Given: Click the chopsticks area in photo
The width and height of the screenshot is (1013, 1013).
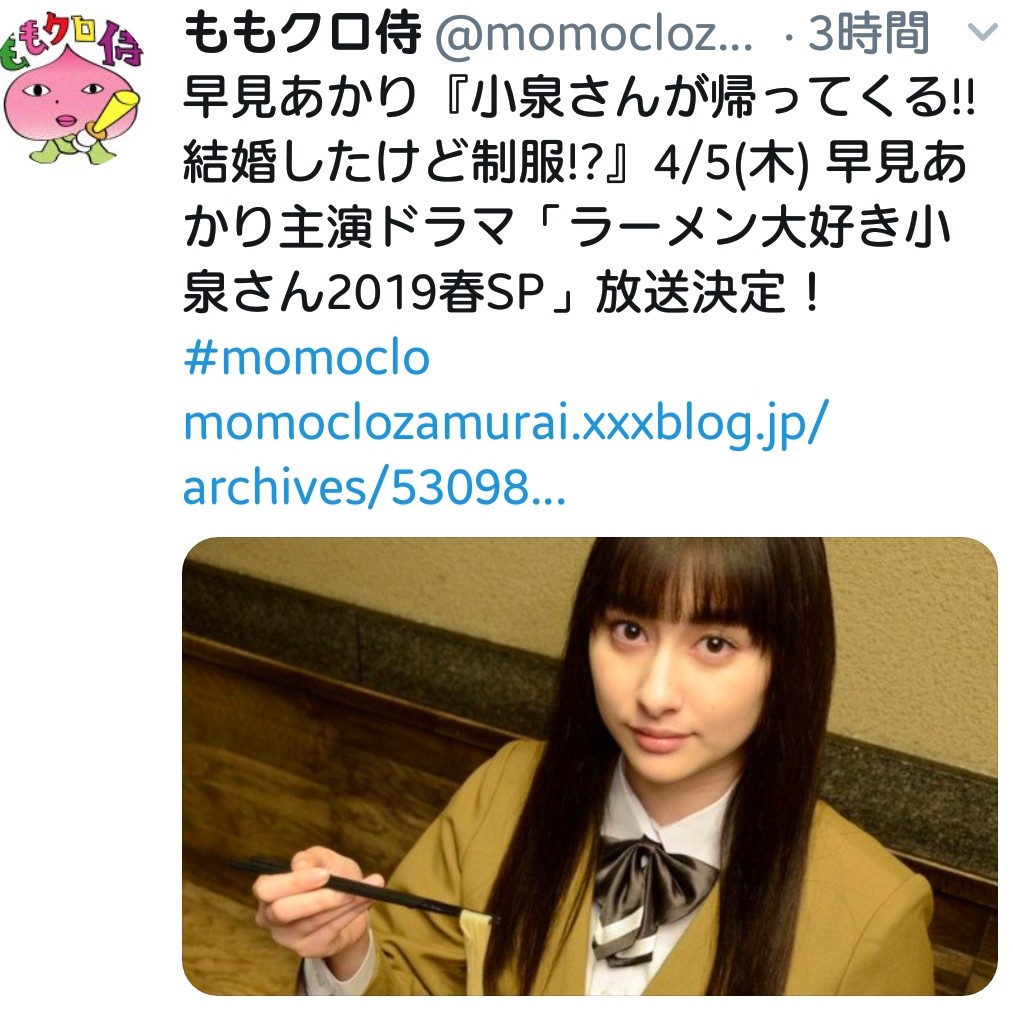Looking at the screenshot, I should point(362,886).
